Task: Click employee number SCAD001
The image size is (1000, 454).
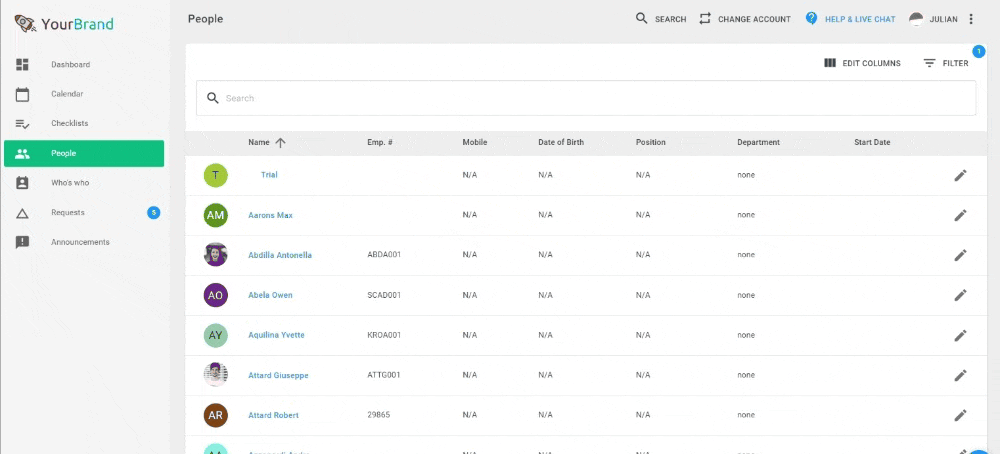Action: pyautogui.click(x=384, y=295)
